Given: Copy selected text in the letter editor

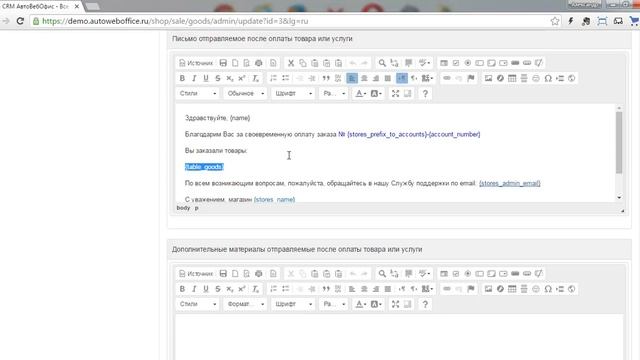Looking at the screenshot, I should [x=302, y=63].
